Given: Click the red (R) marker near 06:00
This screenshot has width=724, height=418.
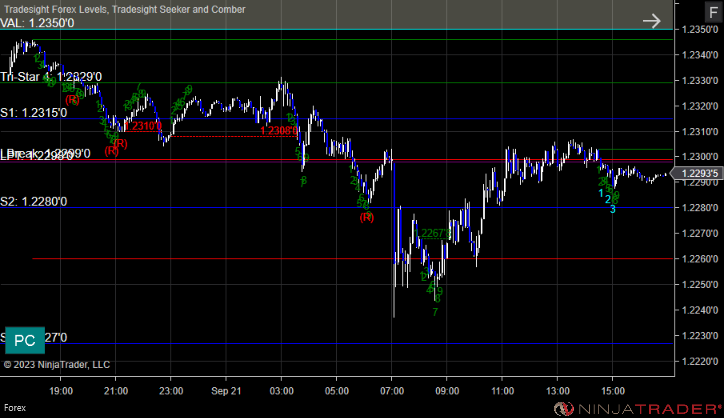Looking at the screenshot, I should tap(367, 217).
